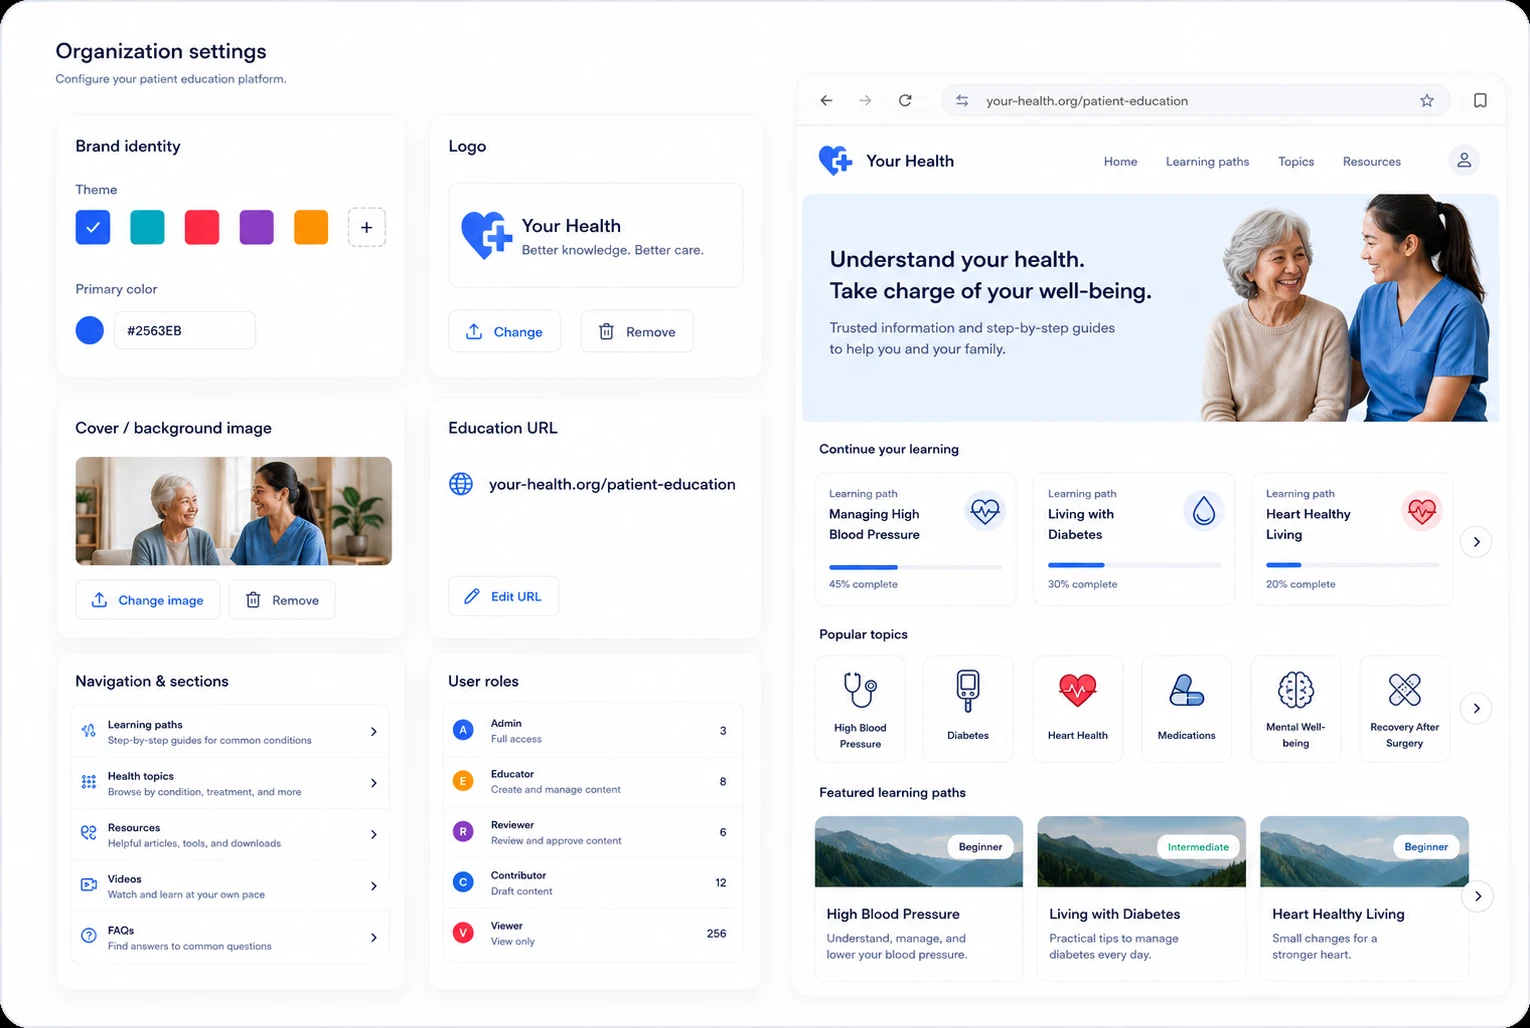Click the Change logo button
The height and width of the screenshot is (1028, 1530).
[504, 331]
